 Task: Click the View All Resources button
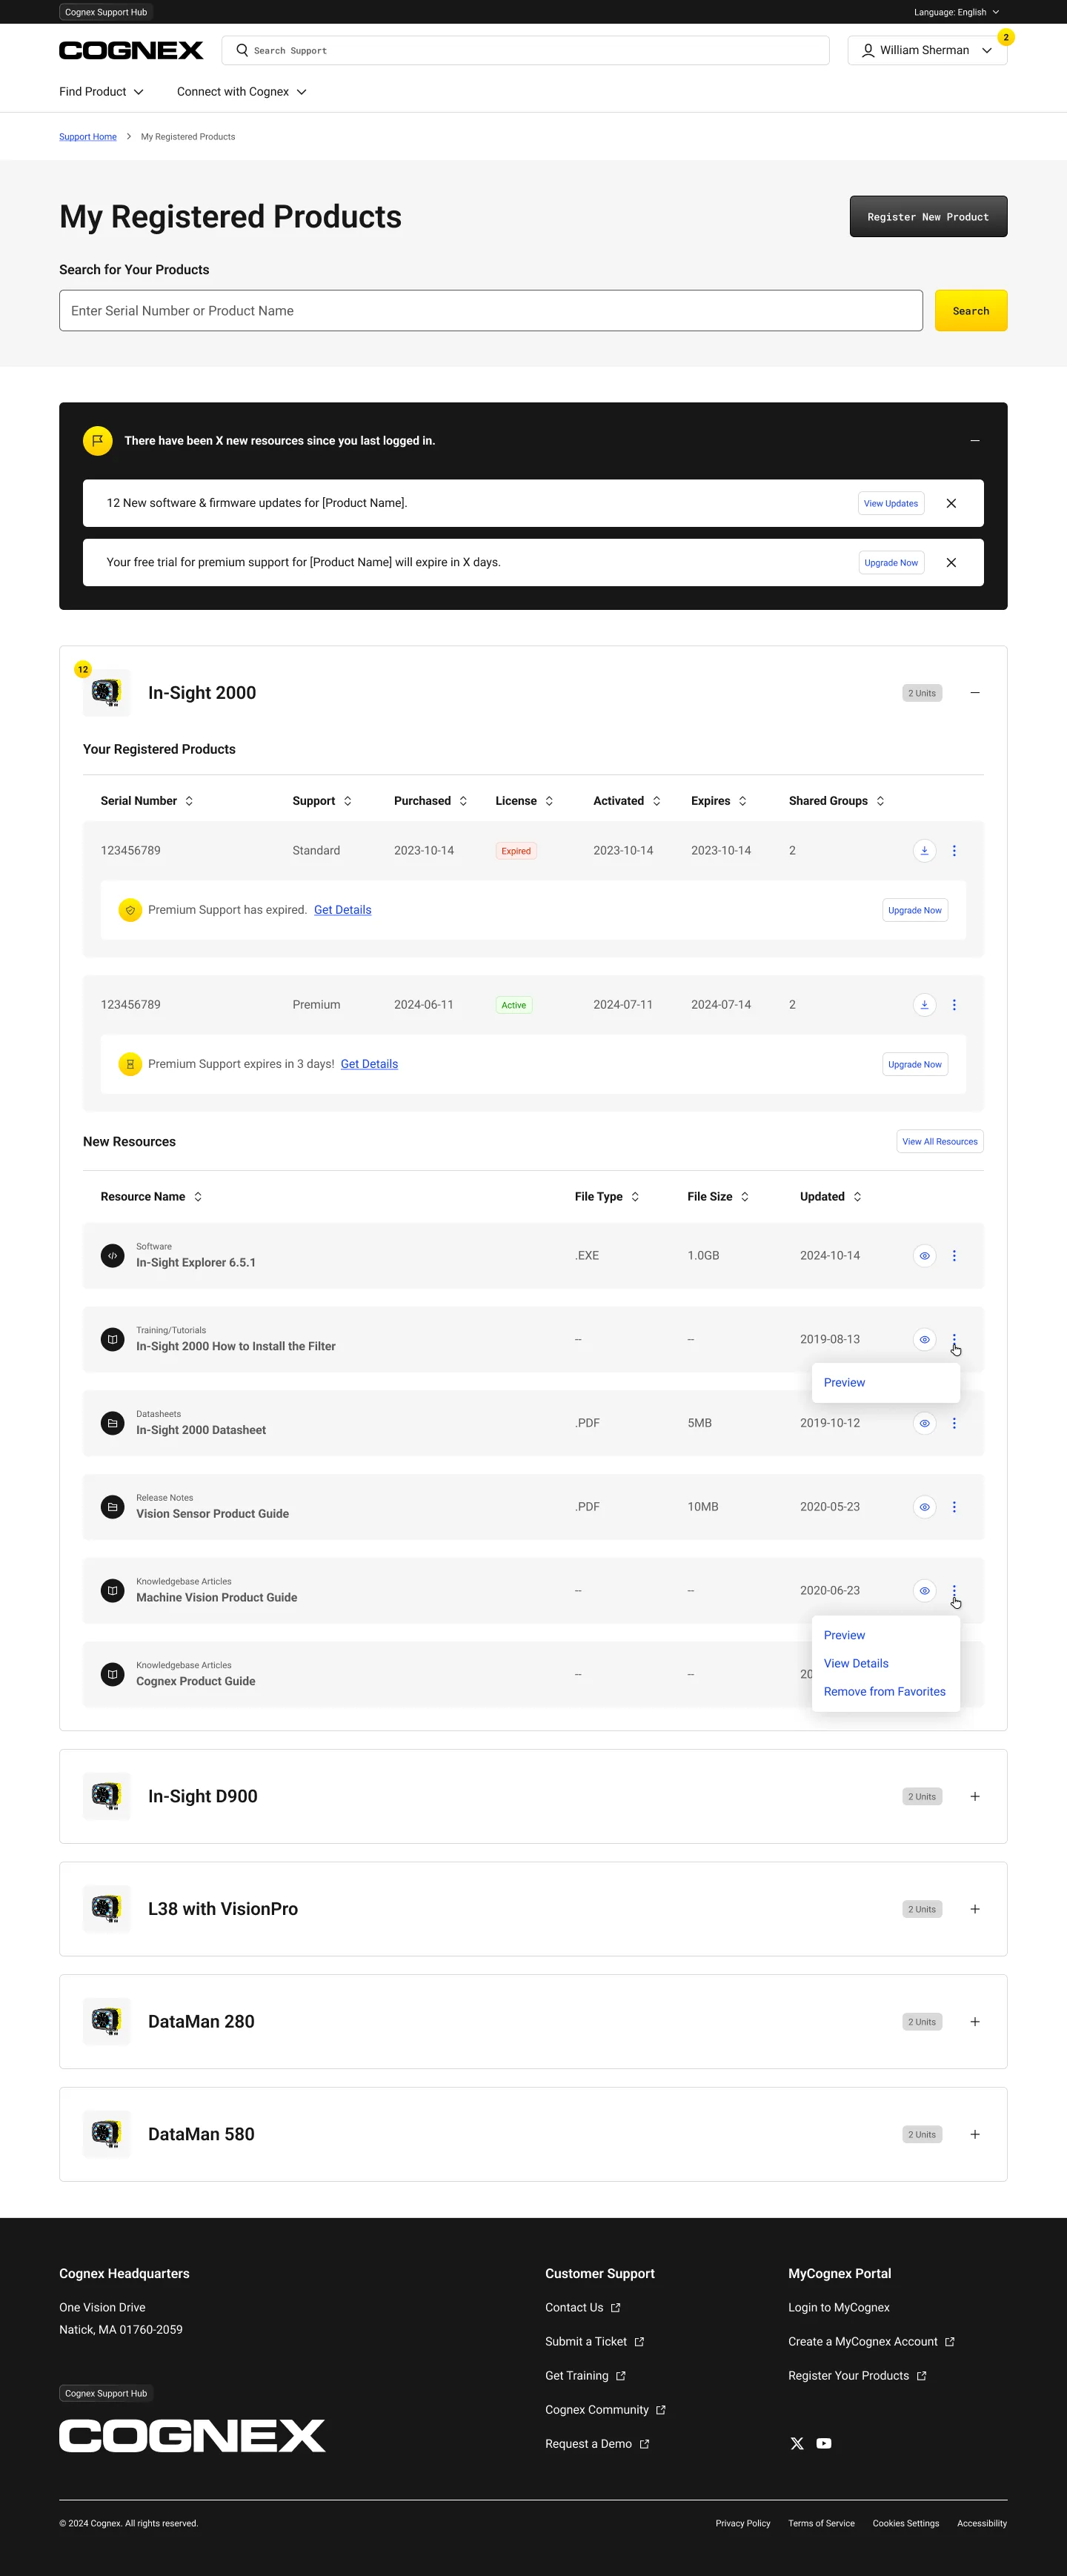[940, 1142]
